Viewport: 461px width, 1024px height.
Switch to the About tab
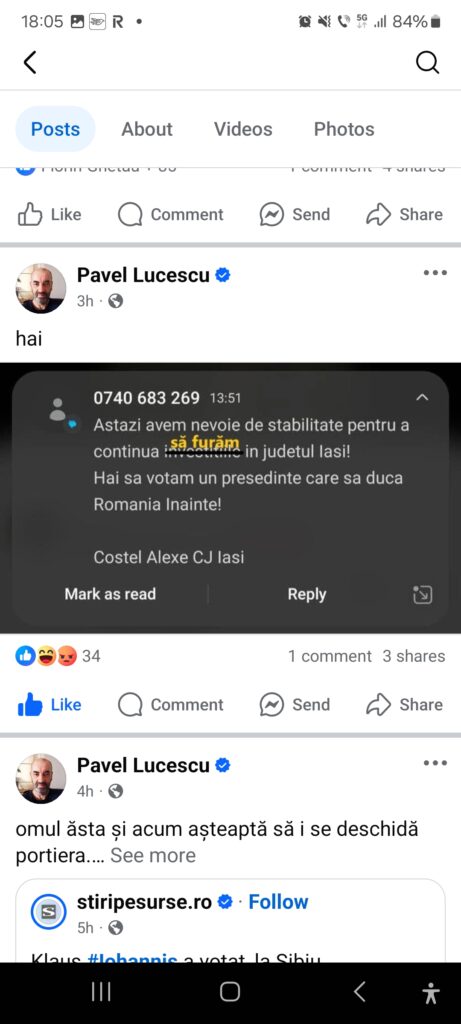(x=147, y=129)
